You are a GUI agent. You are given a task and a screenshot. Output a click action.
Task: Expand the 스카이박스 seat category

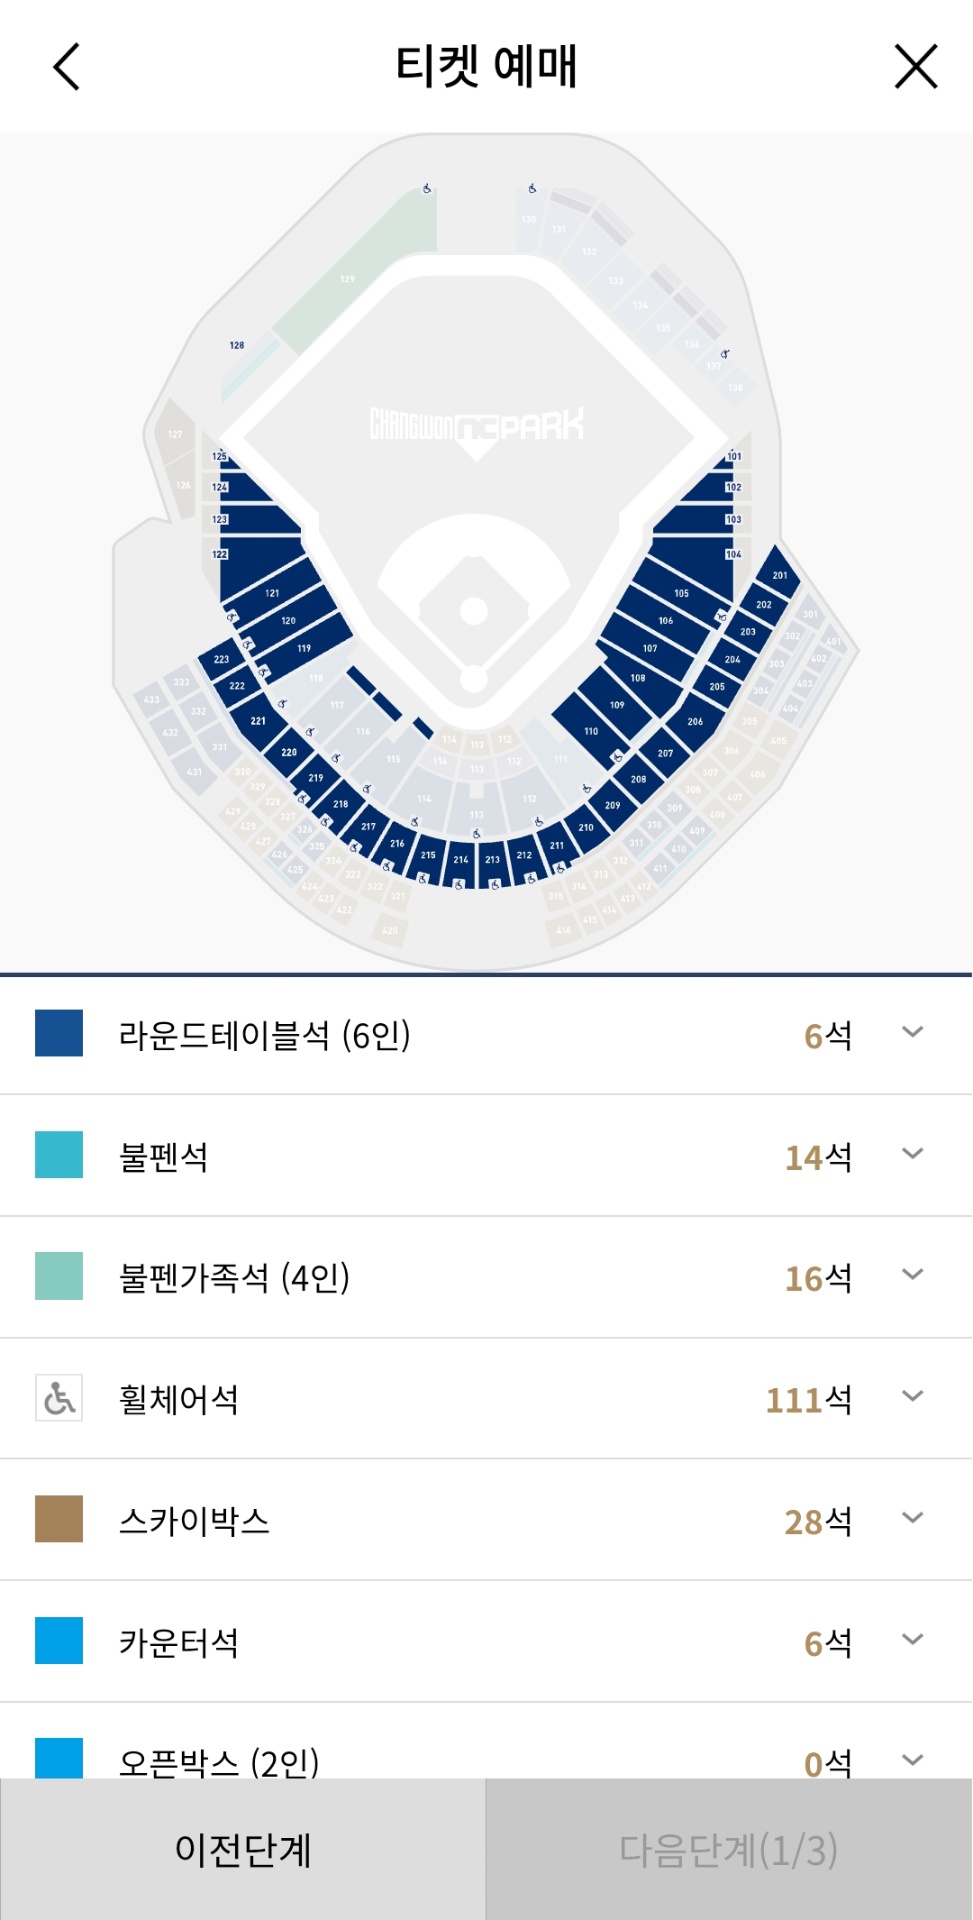pos(912,1518)
